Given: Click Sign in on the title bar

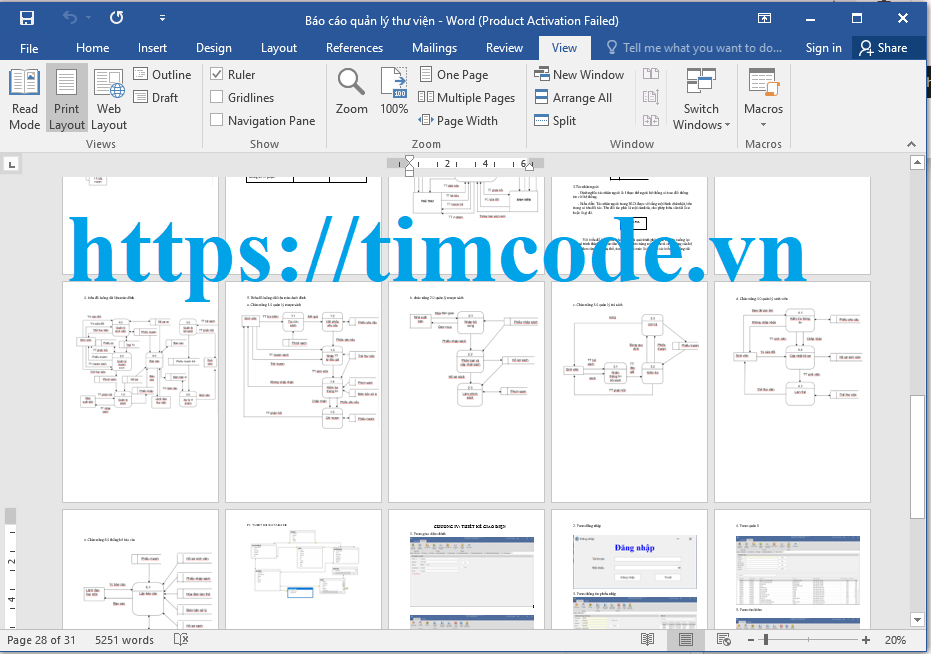Looking at the screenshot, I should (823, 47).
